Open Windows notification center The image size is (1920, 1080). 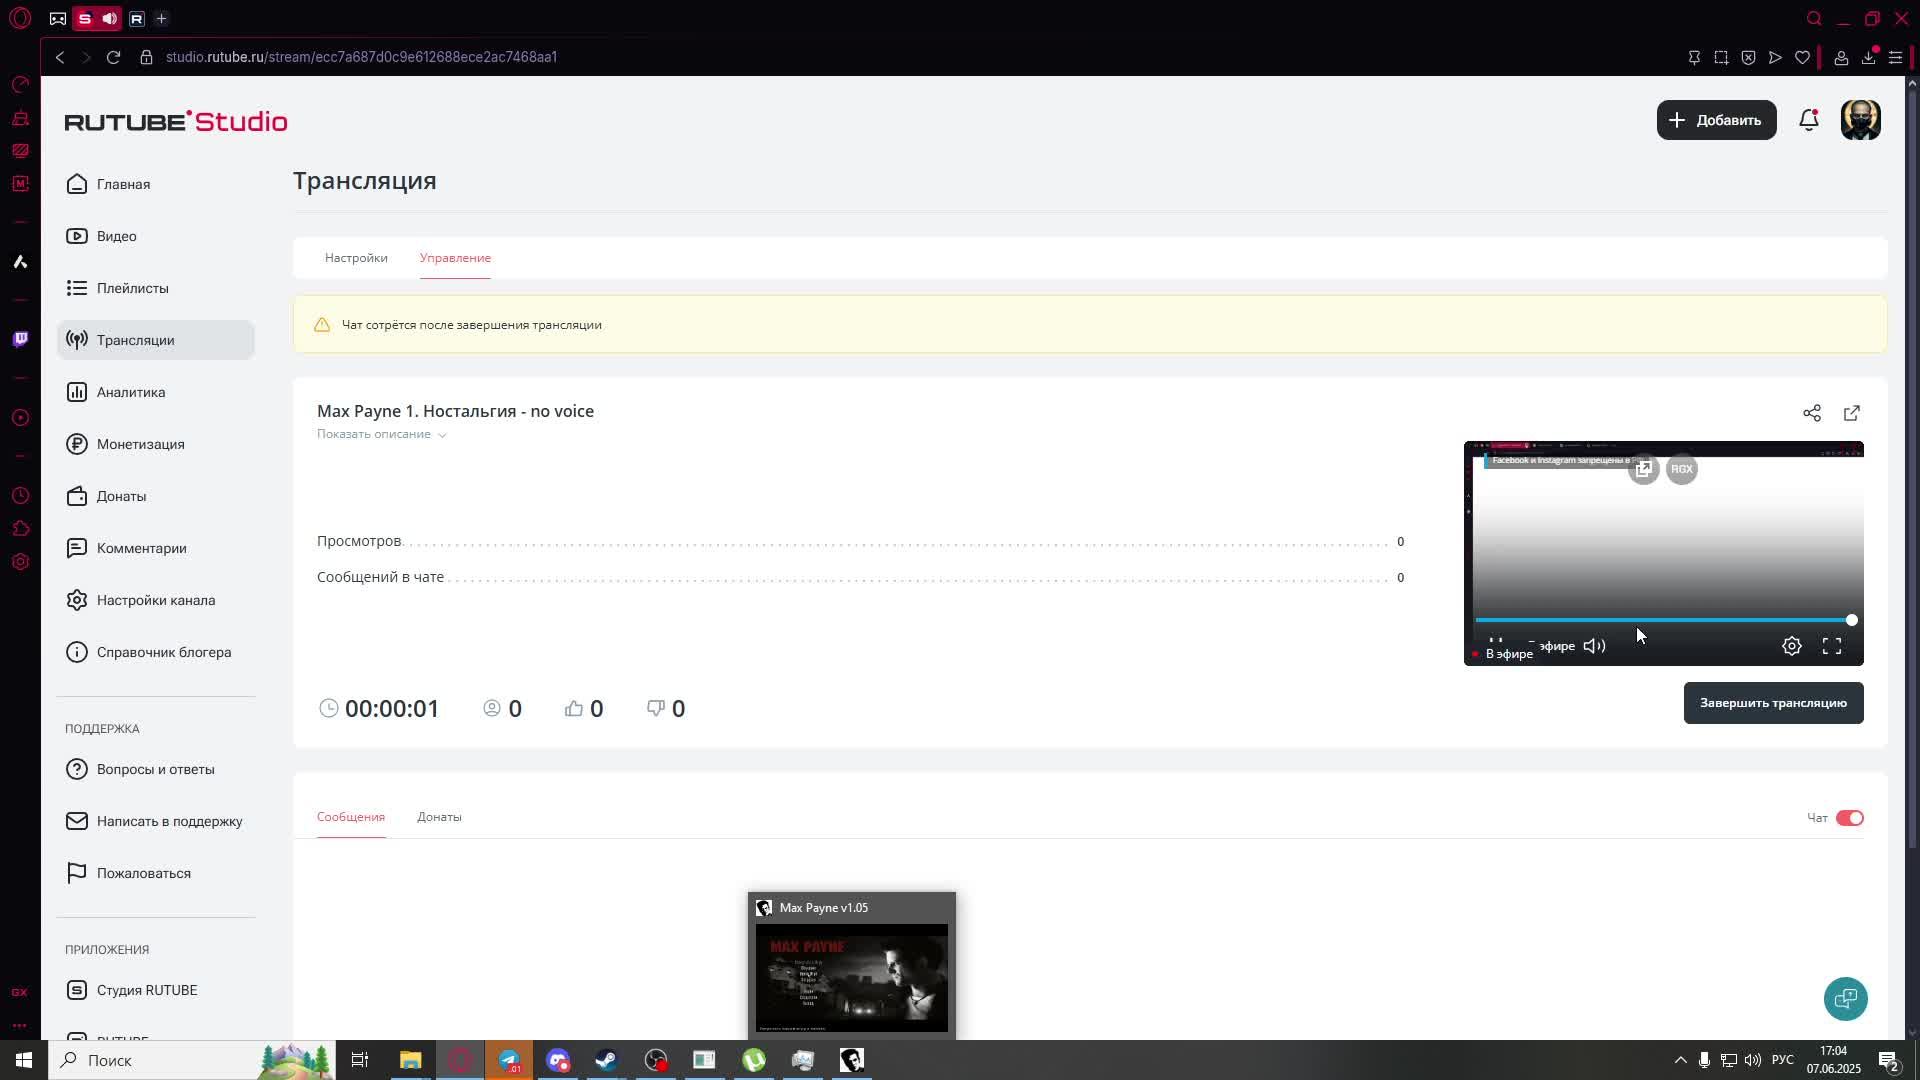1888,1060
